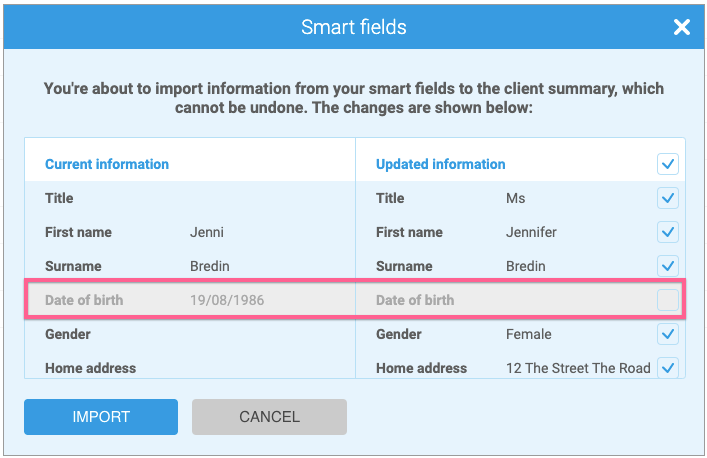Uncheck the First name Jennifer checkbox
This screenshot has width=707, height=458.
[667, 232]
